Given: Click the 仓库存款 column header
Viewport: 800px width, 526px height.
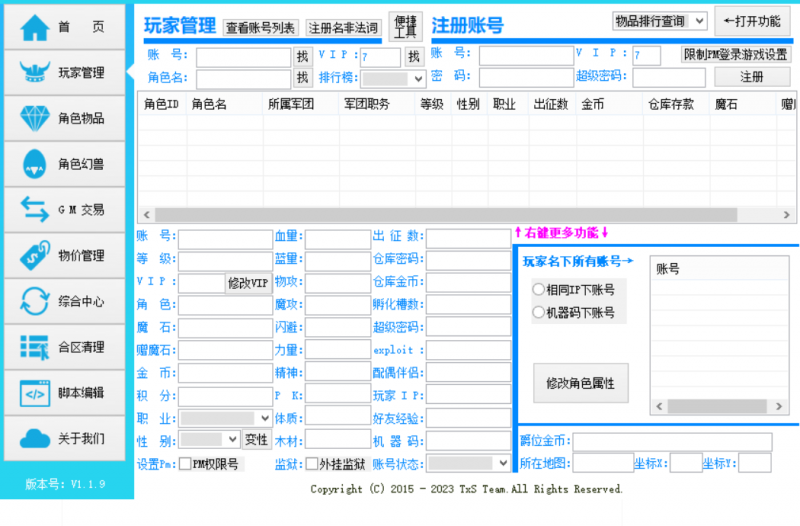Looking at the screenshot, I should click(x=675, y=105).
